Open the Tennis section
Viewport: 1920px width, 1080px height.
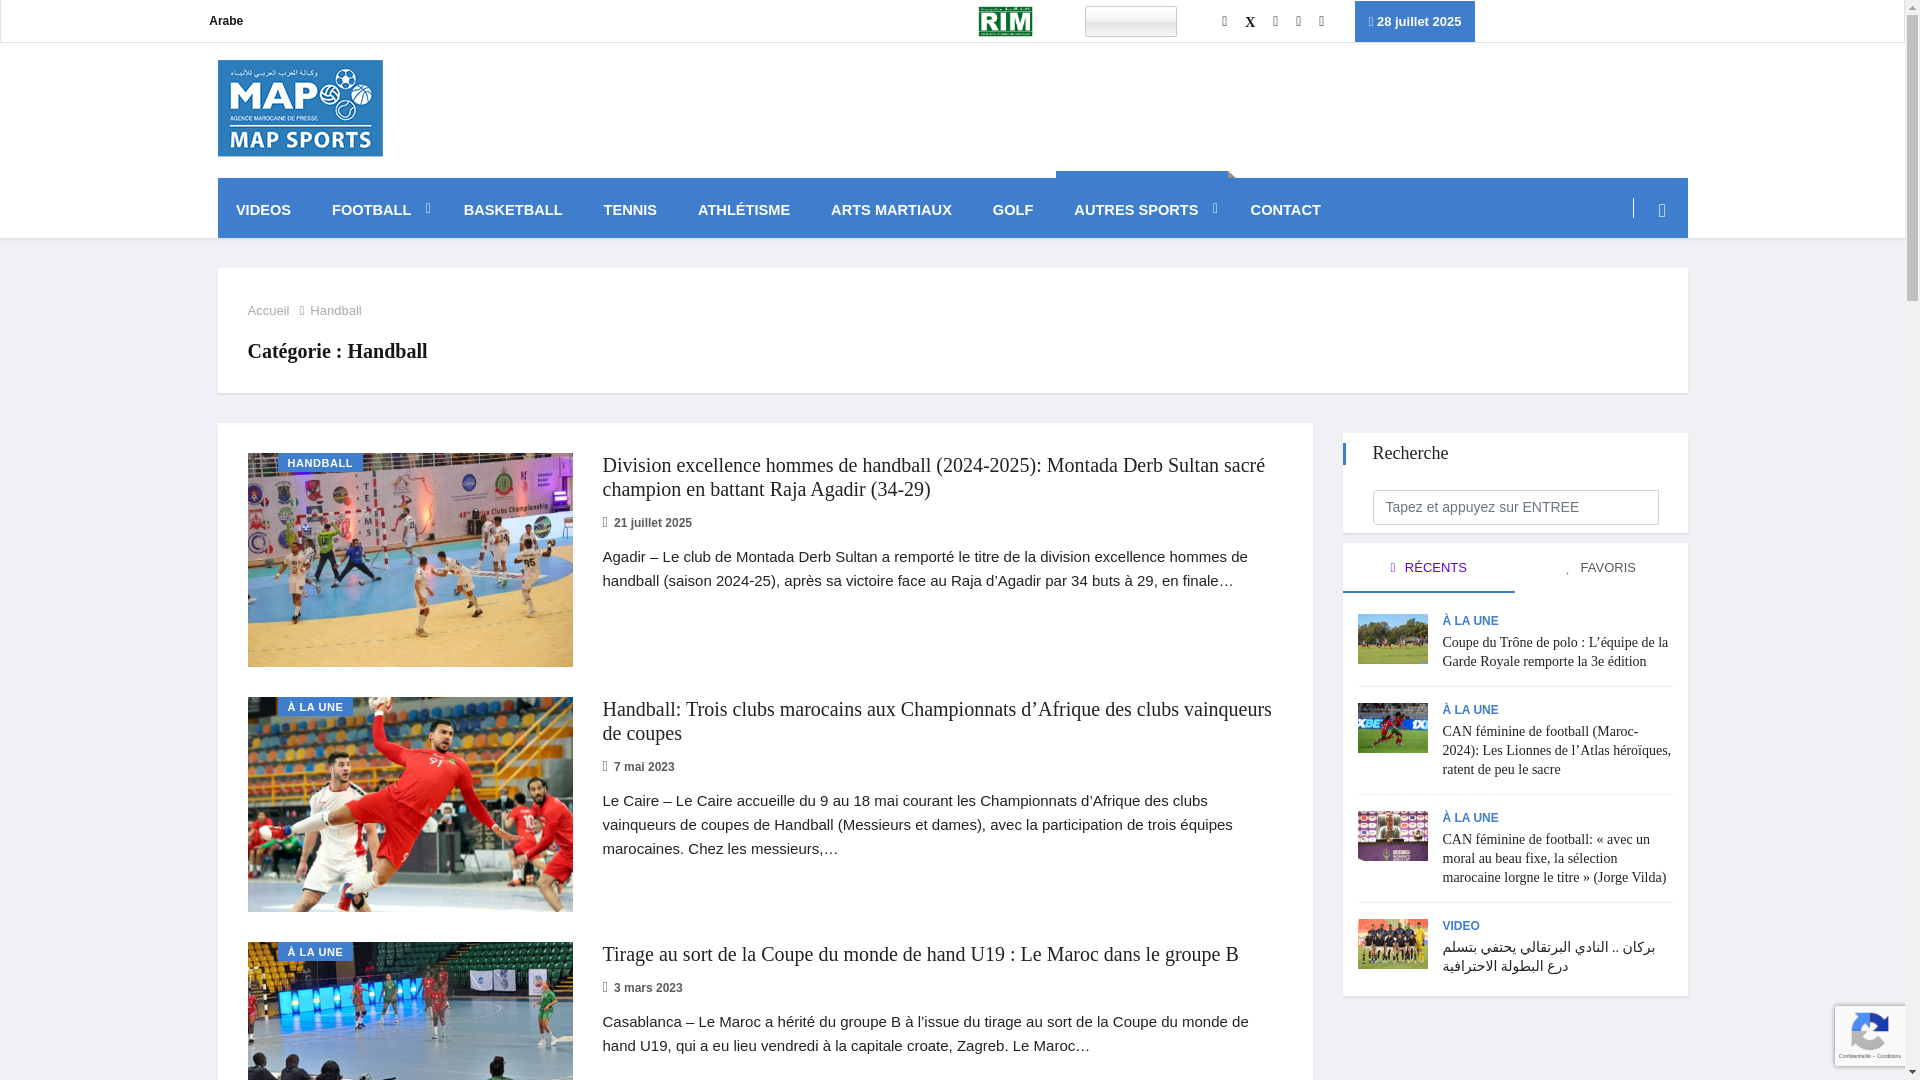[630, 210]
